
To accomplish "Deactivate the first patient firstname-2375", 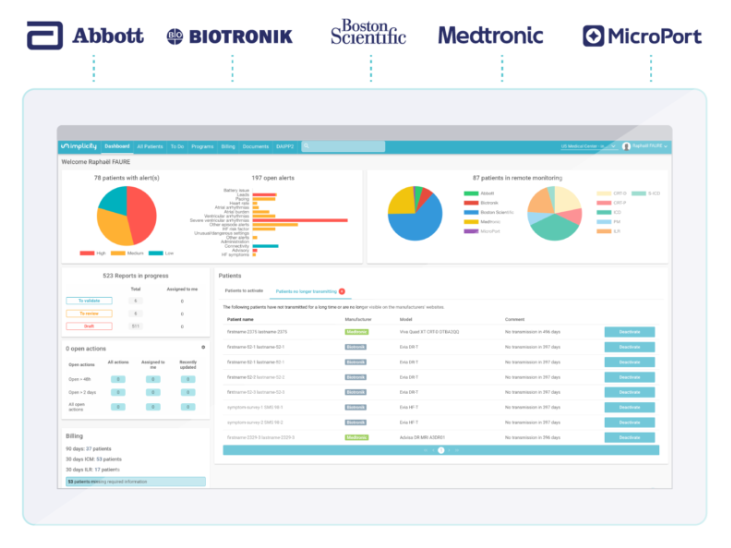I will [629, 332].
